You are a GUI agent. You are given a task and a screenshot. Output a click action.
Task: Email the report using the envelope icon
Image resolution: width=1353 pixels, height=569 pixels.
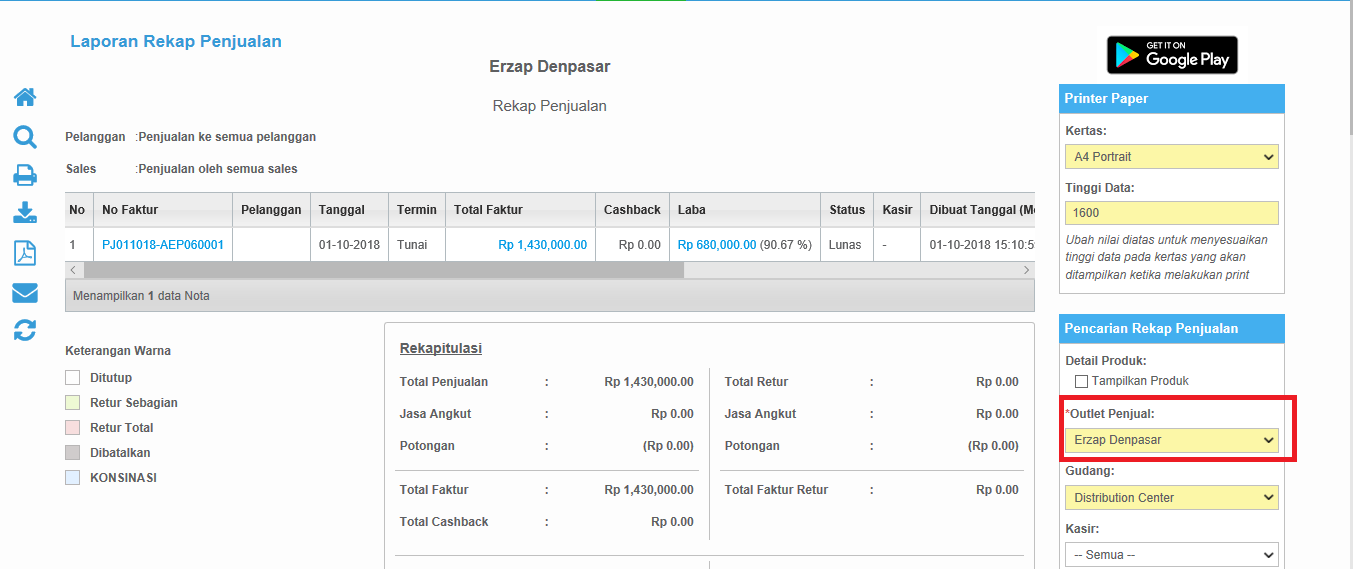point(25,293)
